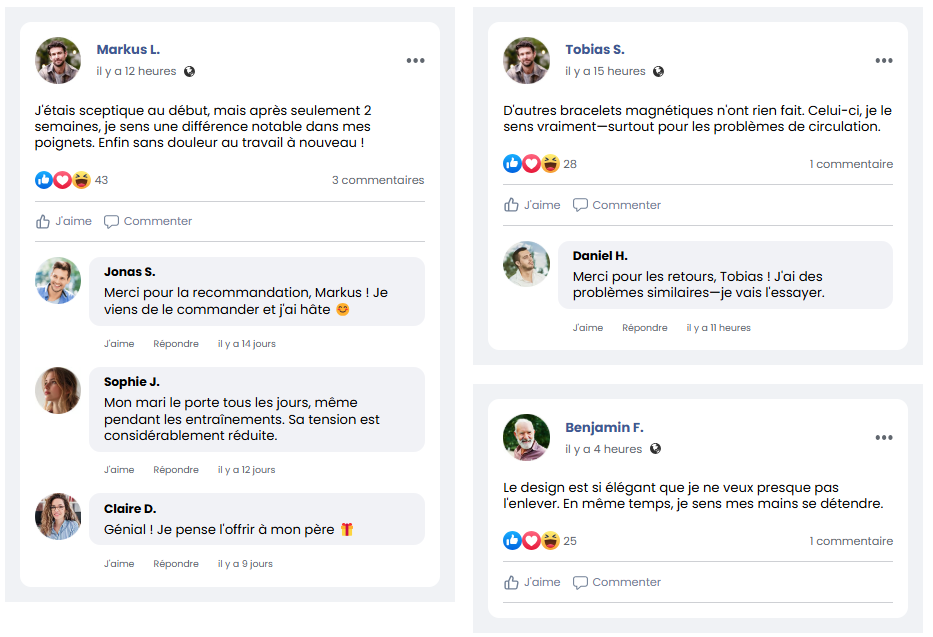Click the thumbs-up J'aime icon under Tobias's post
This screenshot has width=933, height=637.
tap(511, 205)
